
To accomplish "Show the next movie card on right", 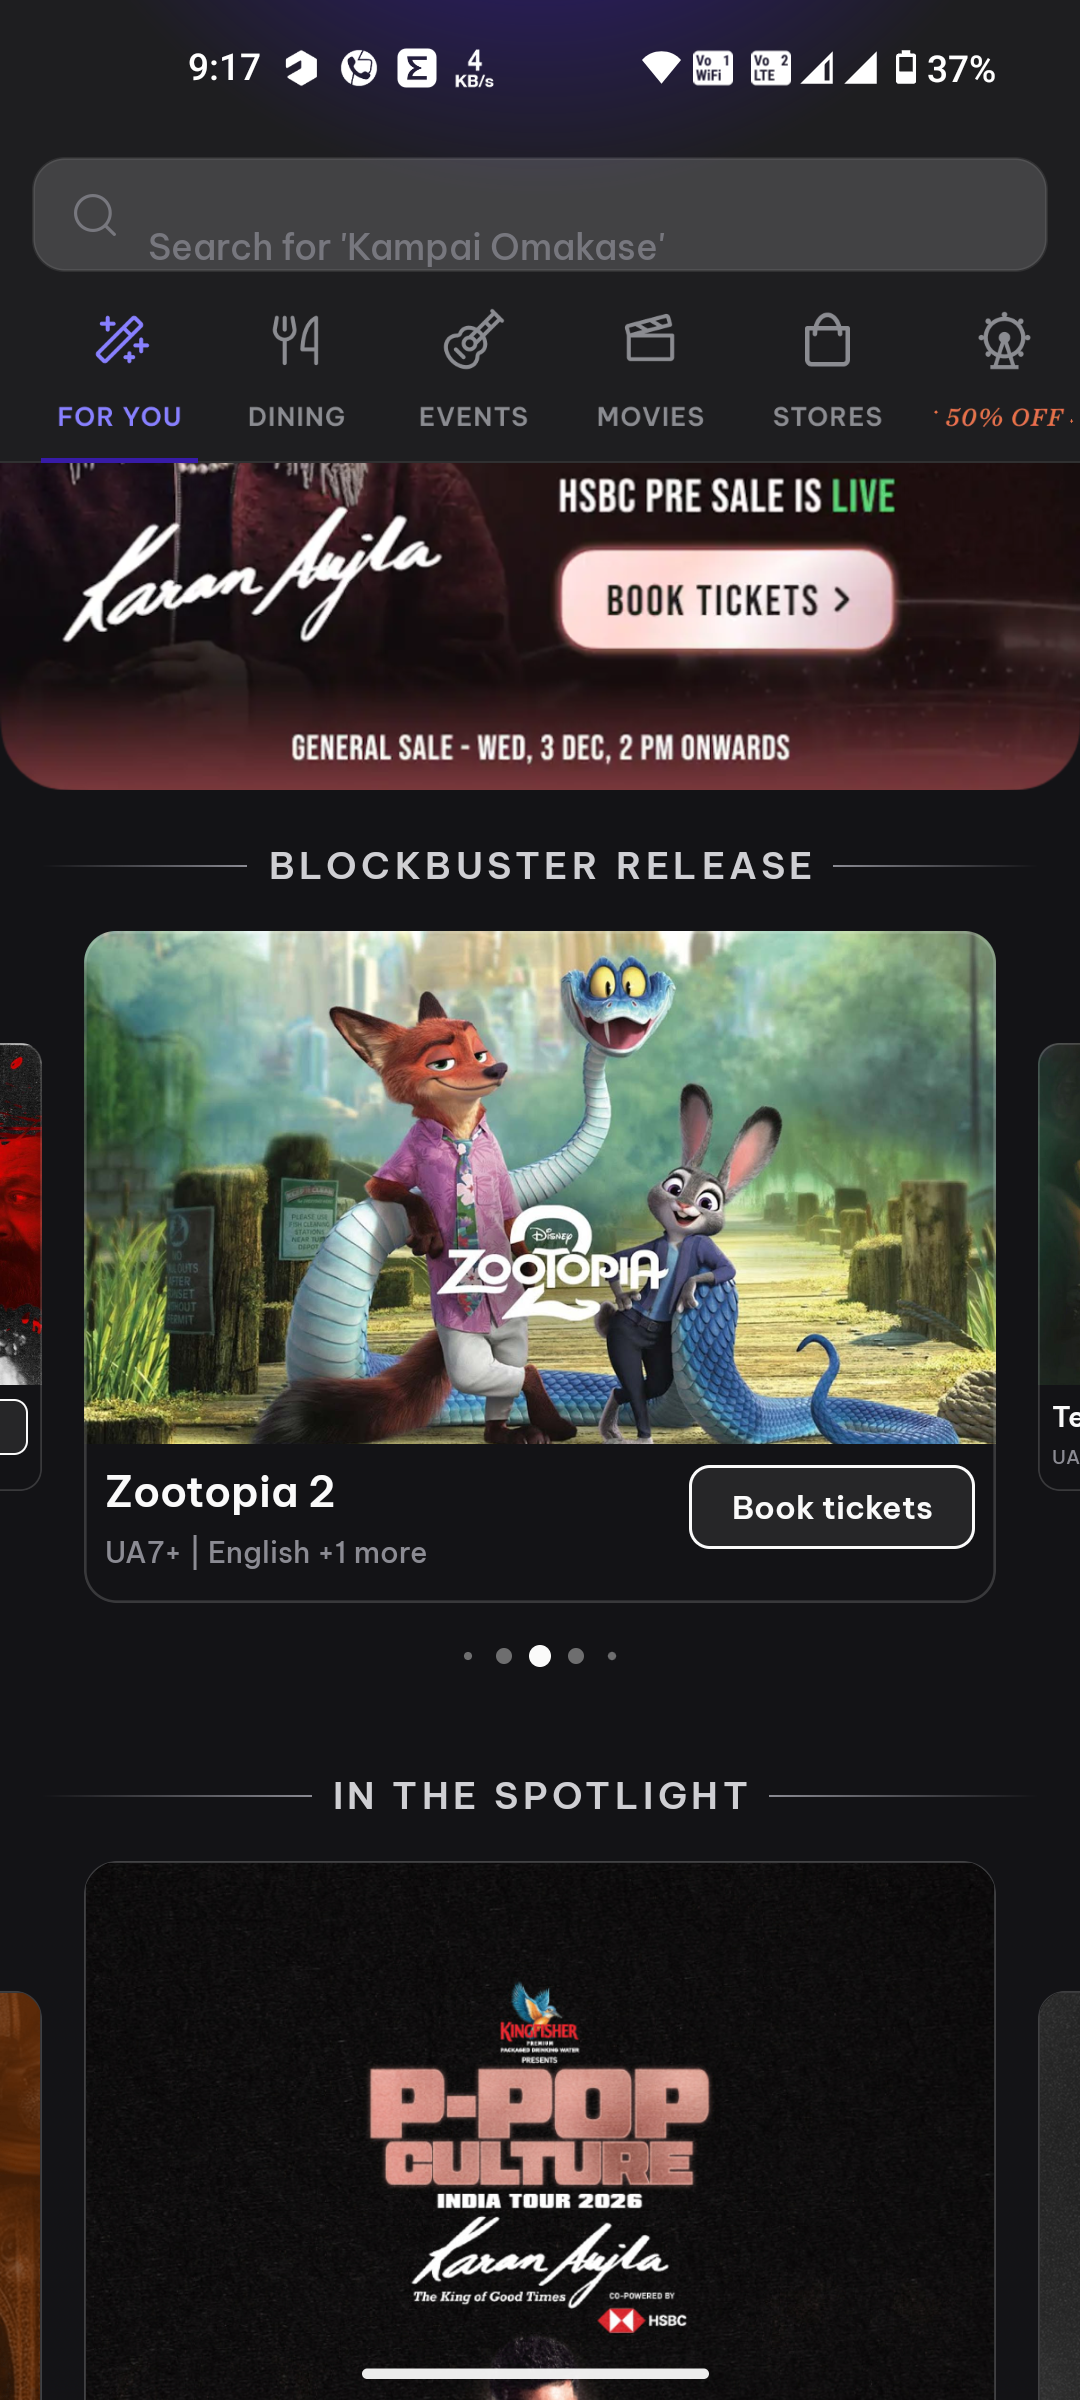I will [1060, 1266].
